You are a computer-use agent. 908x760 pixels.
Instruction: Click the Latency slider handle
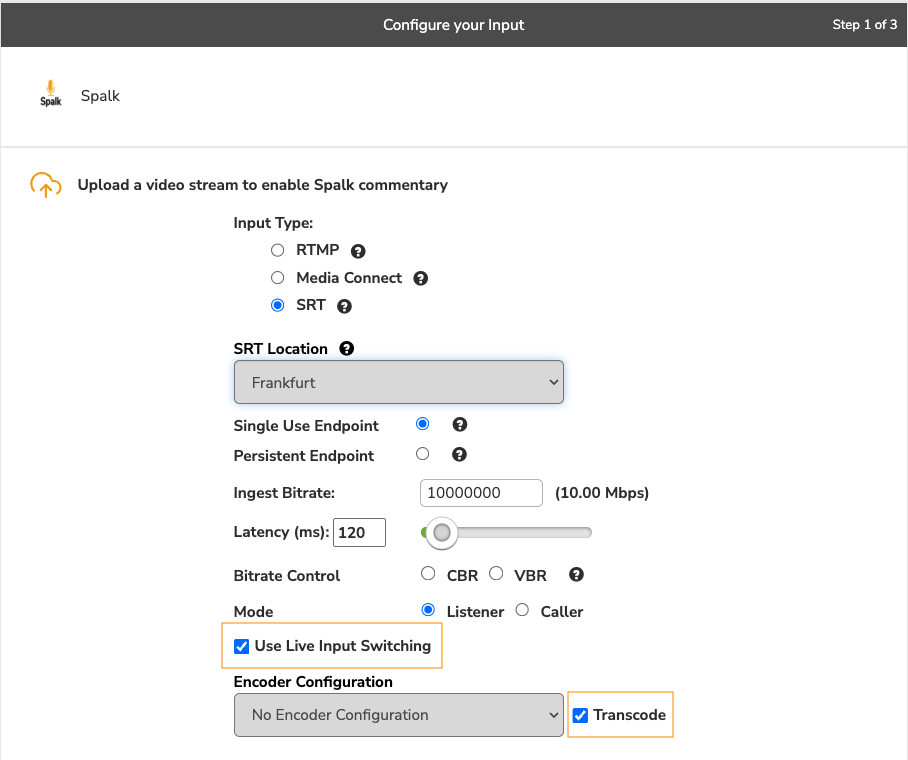(441, 533)
